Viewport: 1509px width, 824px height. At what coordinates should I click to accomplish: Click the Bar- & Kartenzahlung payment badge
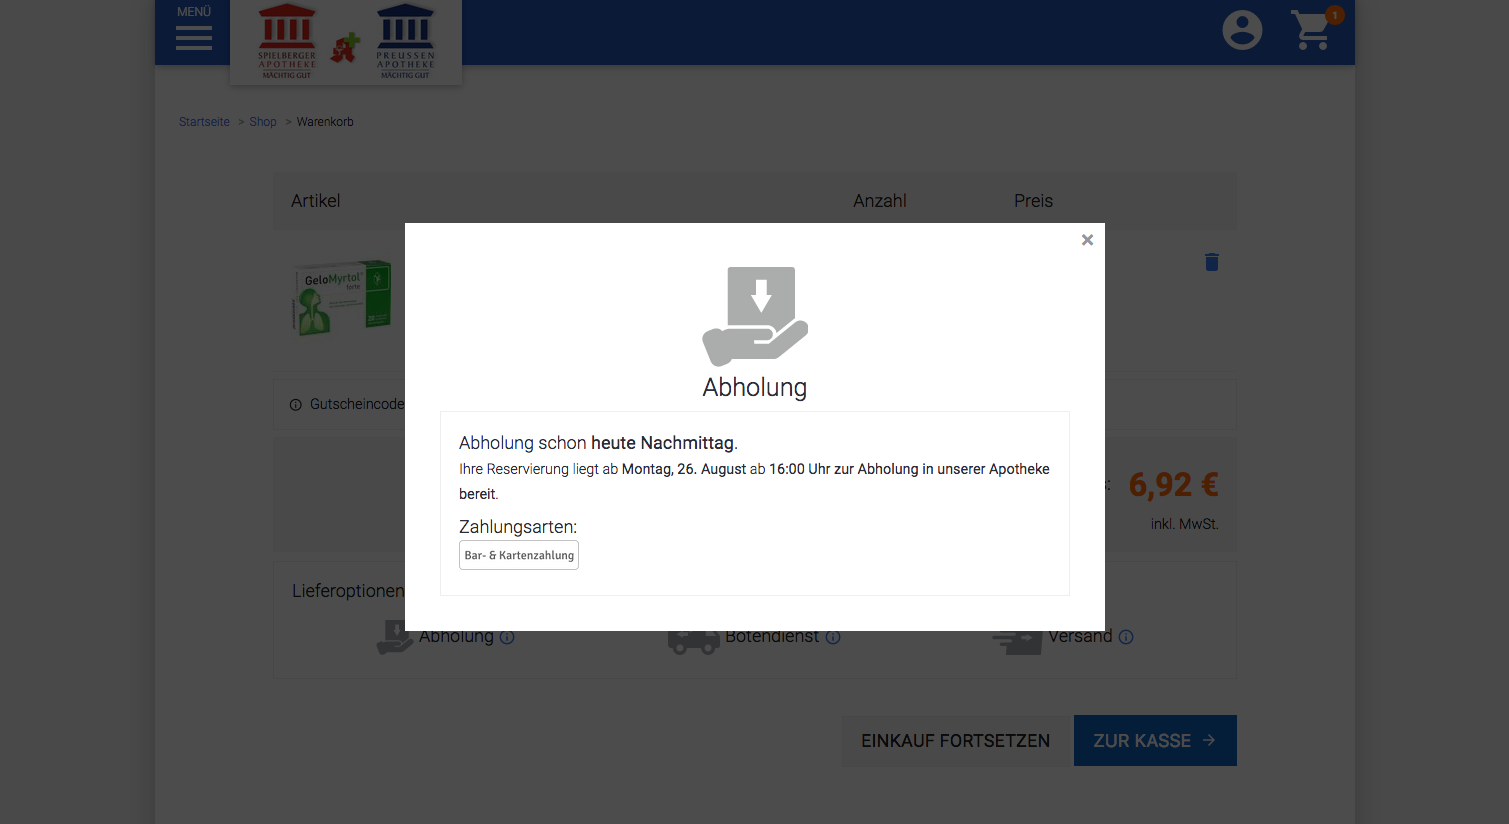(x=519, y=555)
